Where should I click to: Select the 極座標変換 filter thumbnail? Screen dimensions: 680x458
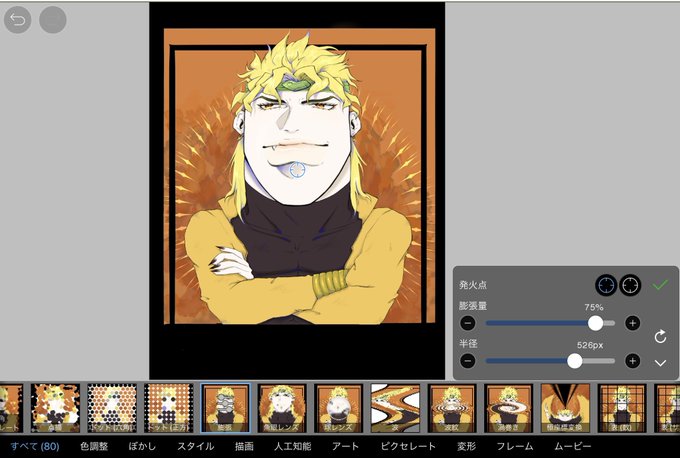pyautogui.click(x=566, y=408)
